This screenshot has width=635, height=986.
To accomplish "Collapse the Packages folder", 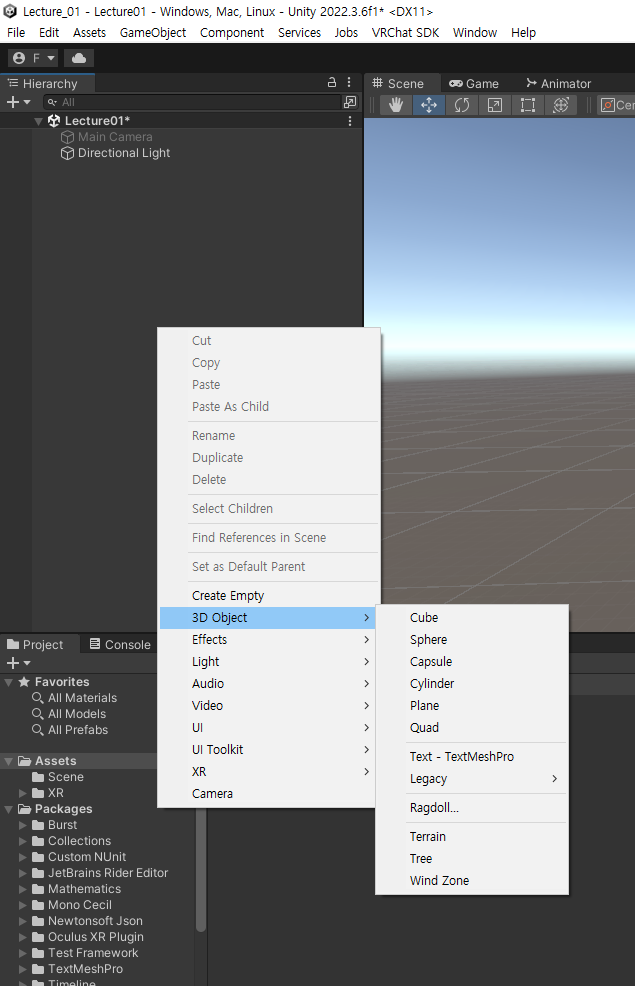I will pos(9,809).
